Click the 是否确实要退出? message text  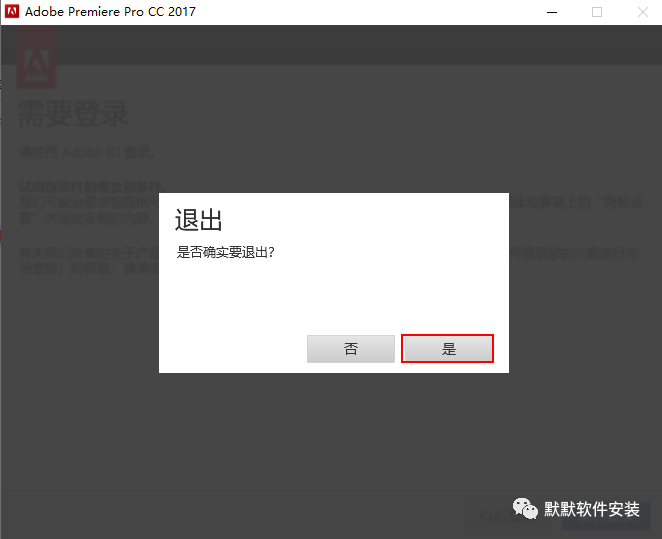(x=226, y=252)
